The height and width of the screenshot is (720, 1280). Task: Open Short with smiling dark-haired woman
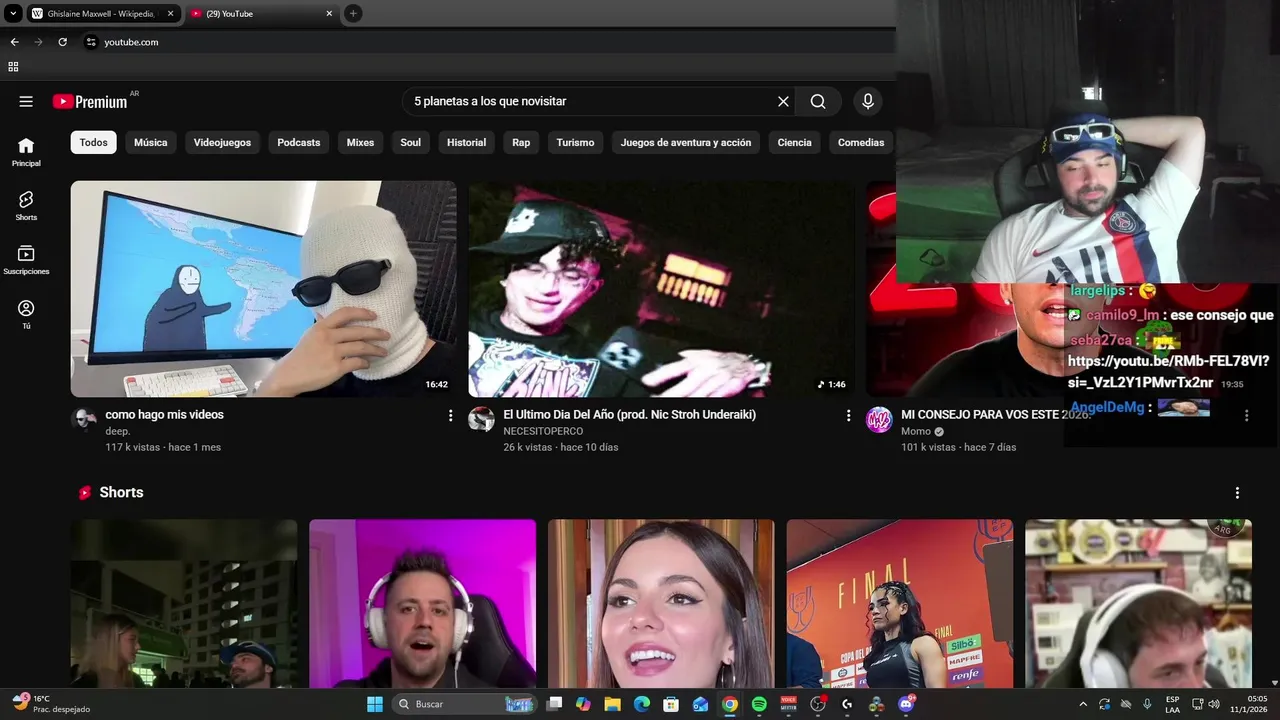661,603
